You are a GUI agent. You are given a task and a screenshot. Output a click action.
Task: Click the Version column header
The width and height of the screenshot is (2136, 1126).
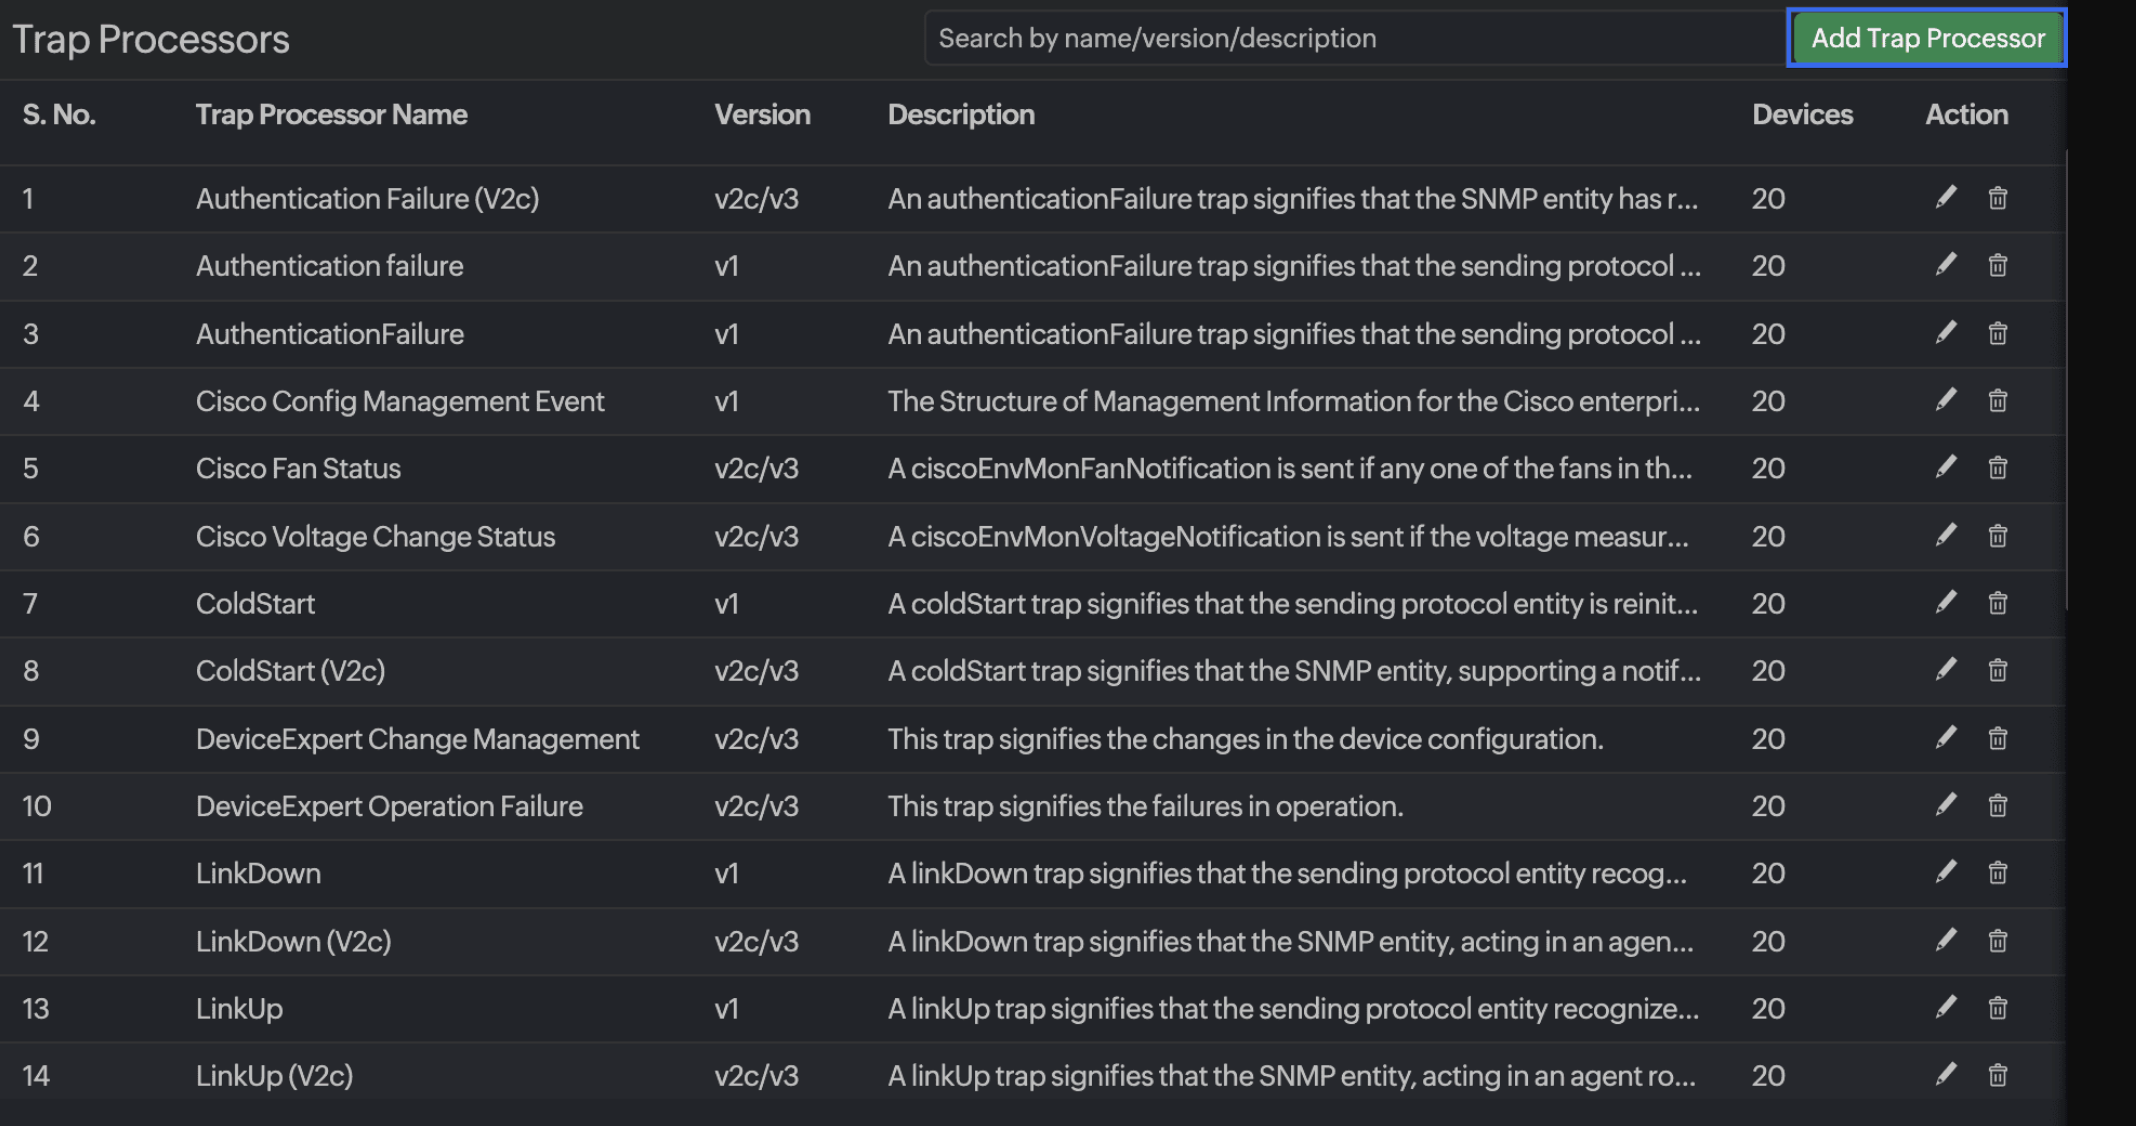pyautogui.click(x=762, y=115)
